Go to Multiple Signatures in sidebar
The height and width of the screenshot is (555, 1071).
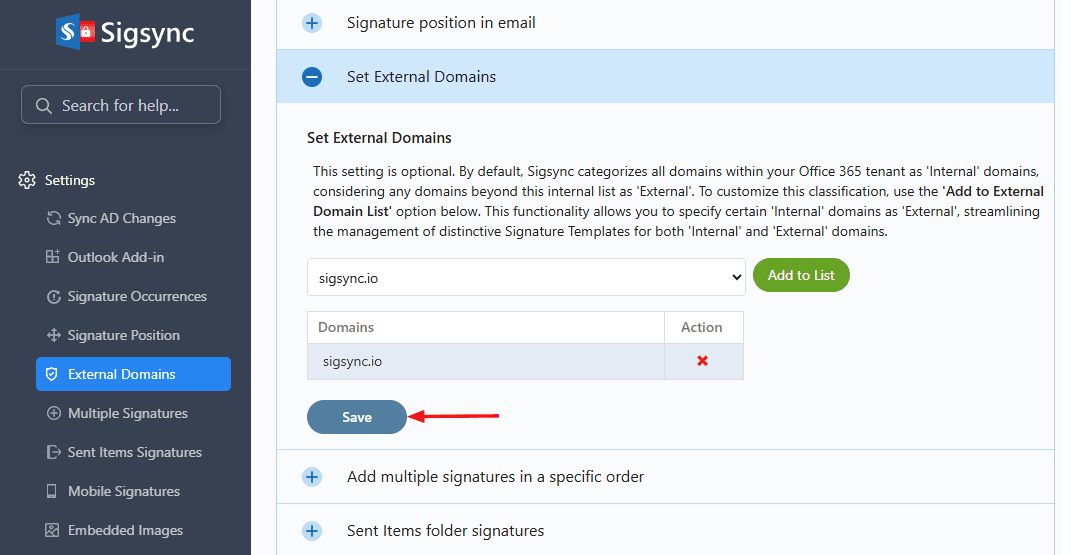coord(127,413)
